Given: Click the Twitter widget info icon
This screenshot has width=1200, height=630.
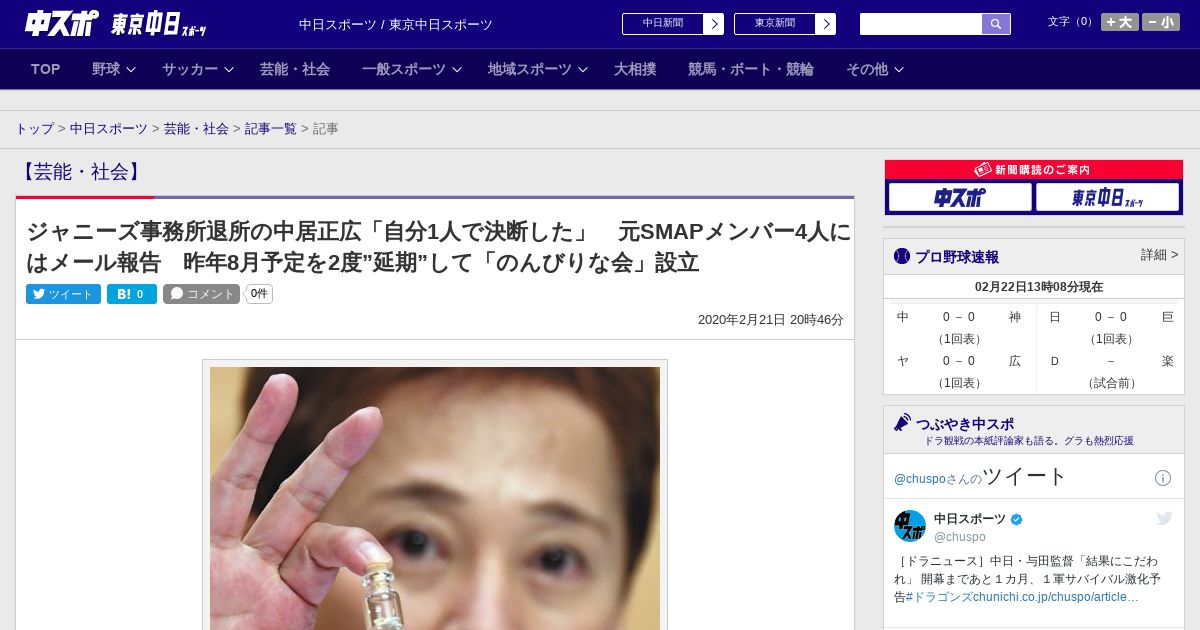Looking at the screenshot, I should tap(1163, 478).
